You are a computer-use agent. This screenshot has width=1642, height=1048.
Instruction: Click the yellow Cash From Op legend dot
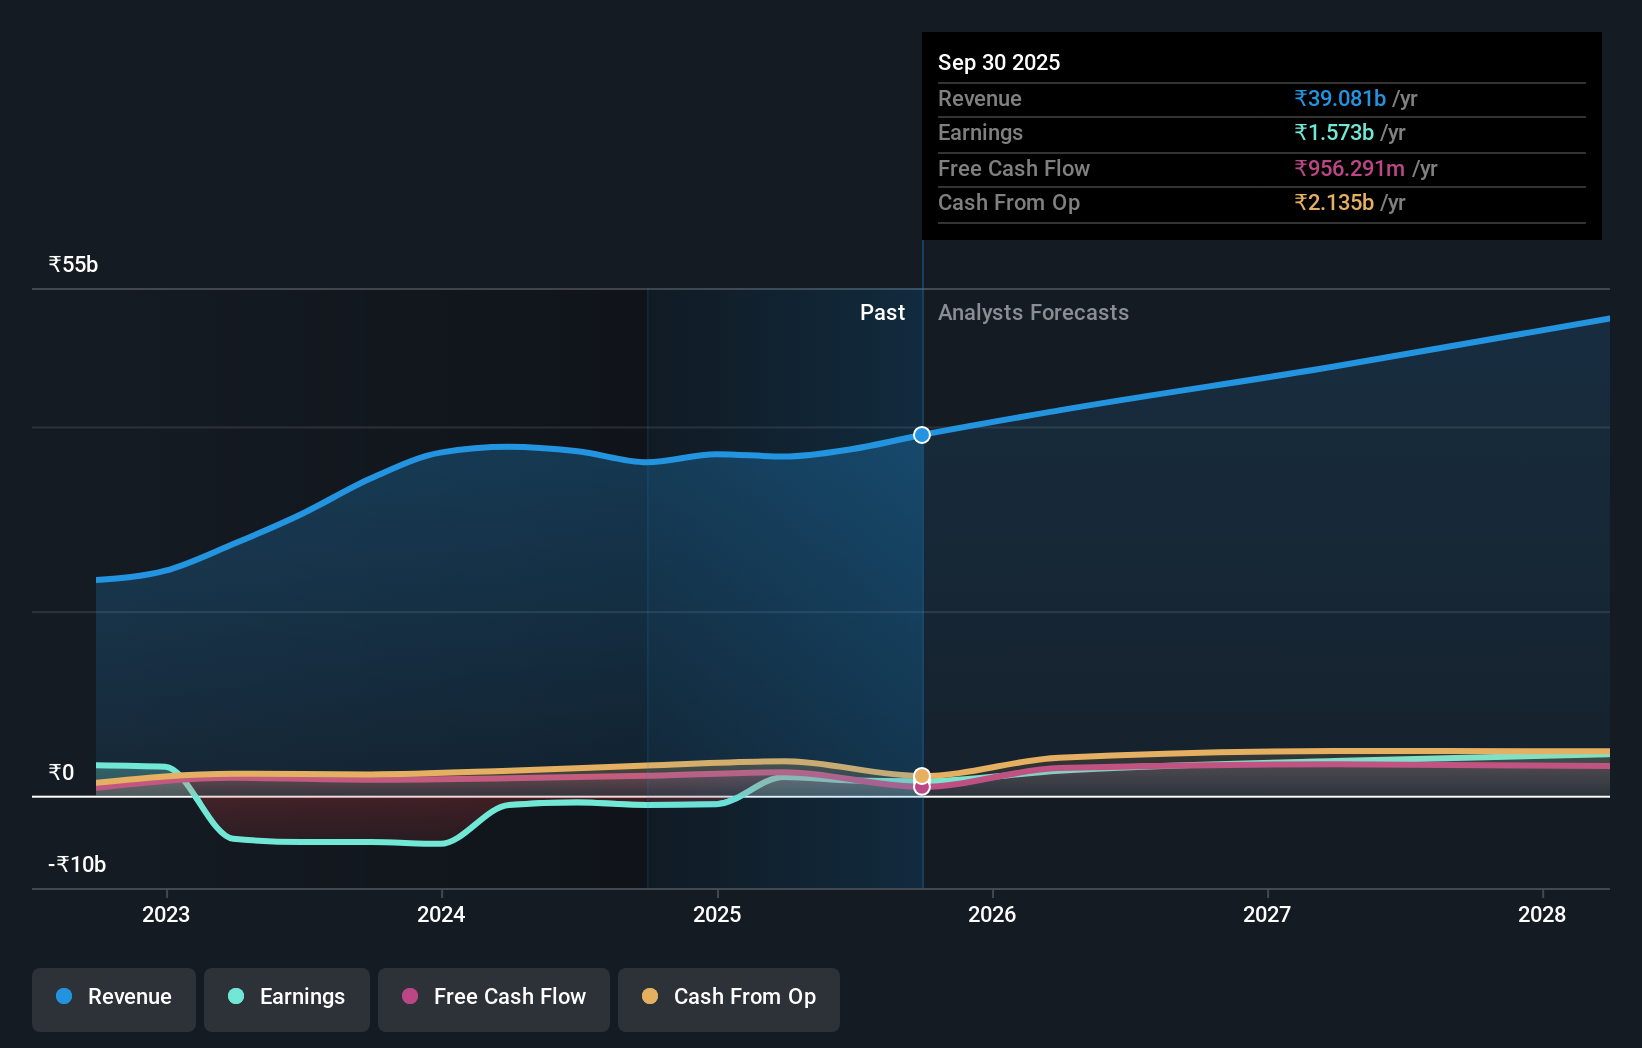[x=651, y=997]
